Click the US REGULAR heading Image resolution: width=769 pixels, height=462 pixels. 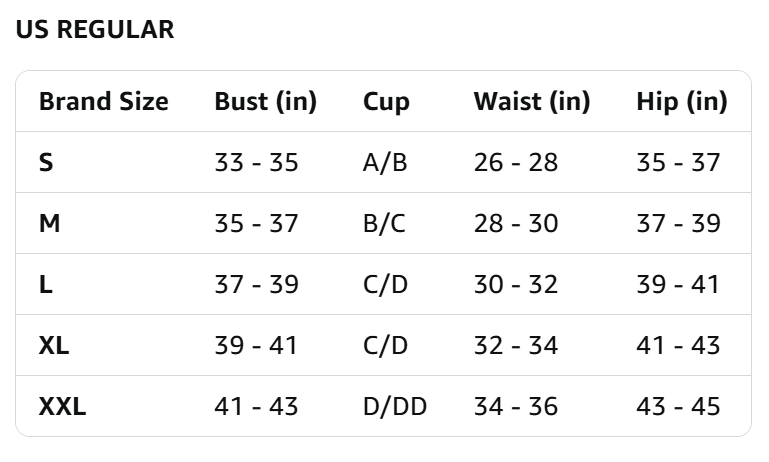(95, 29)
